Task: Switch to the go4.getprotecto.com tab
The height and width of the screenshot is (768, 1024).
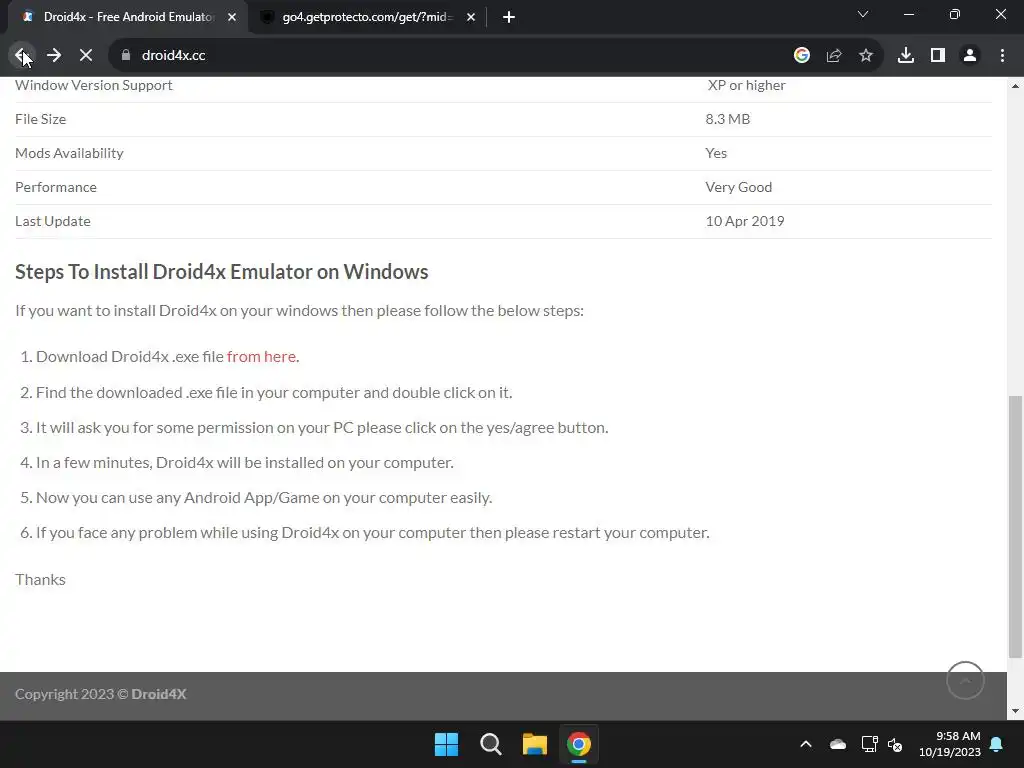Action: (x=366, y=17)
